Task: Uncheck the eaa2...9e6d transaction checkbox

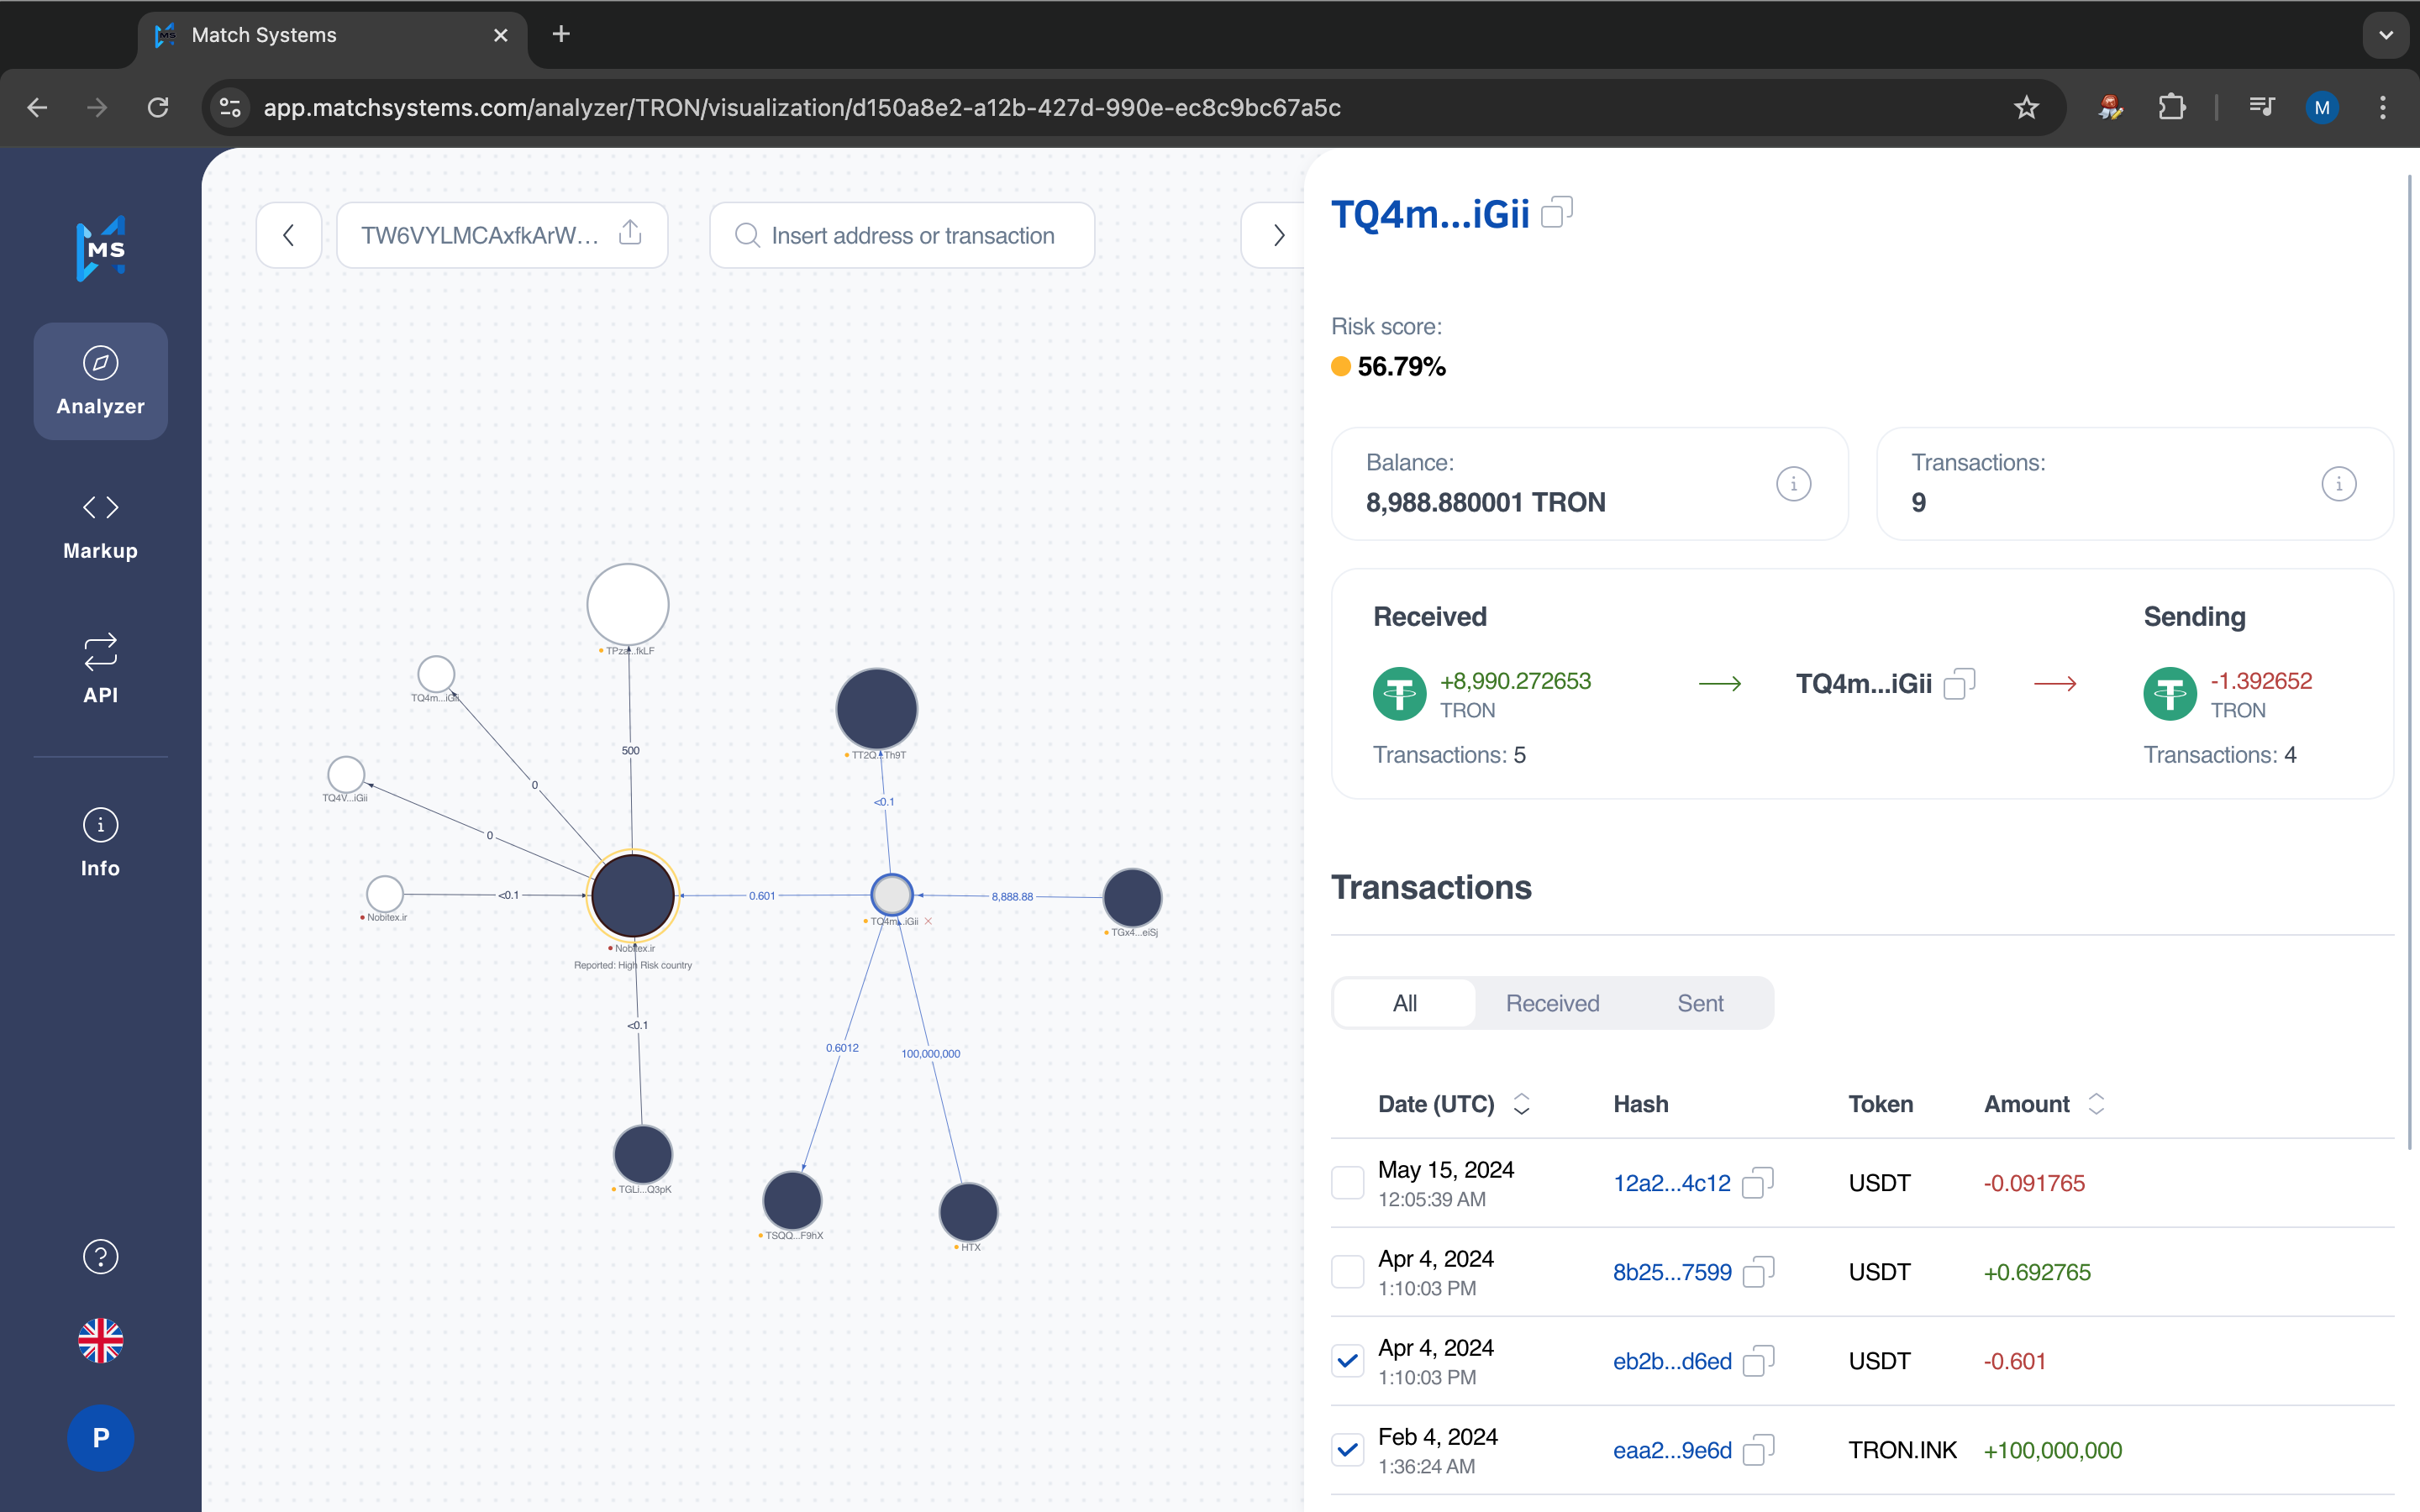Action: click(x=1347, y=1449)
